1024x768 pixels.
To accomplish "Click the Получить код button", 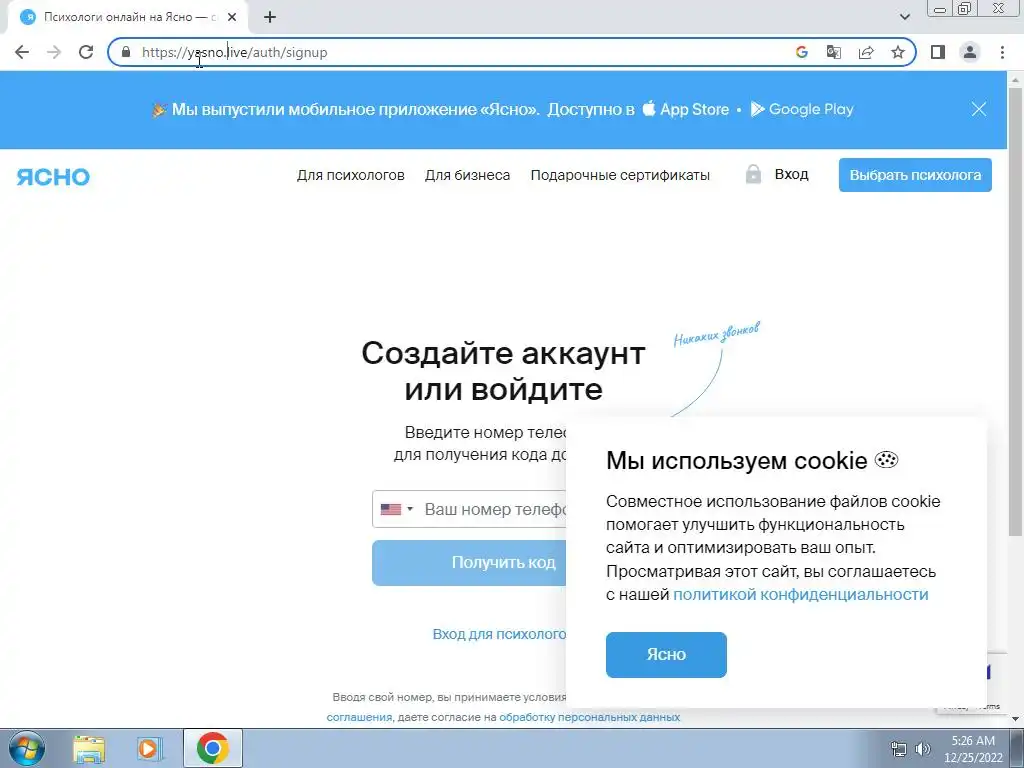I will point(470,563).
